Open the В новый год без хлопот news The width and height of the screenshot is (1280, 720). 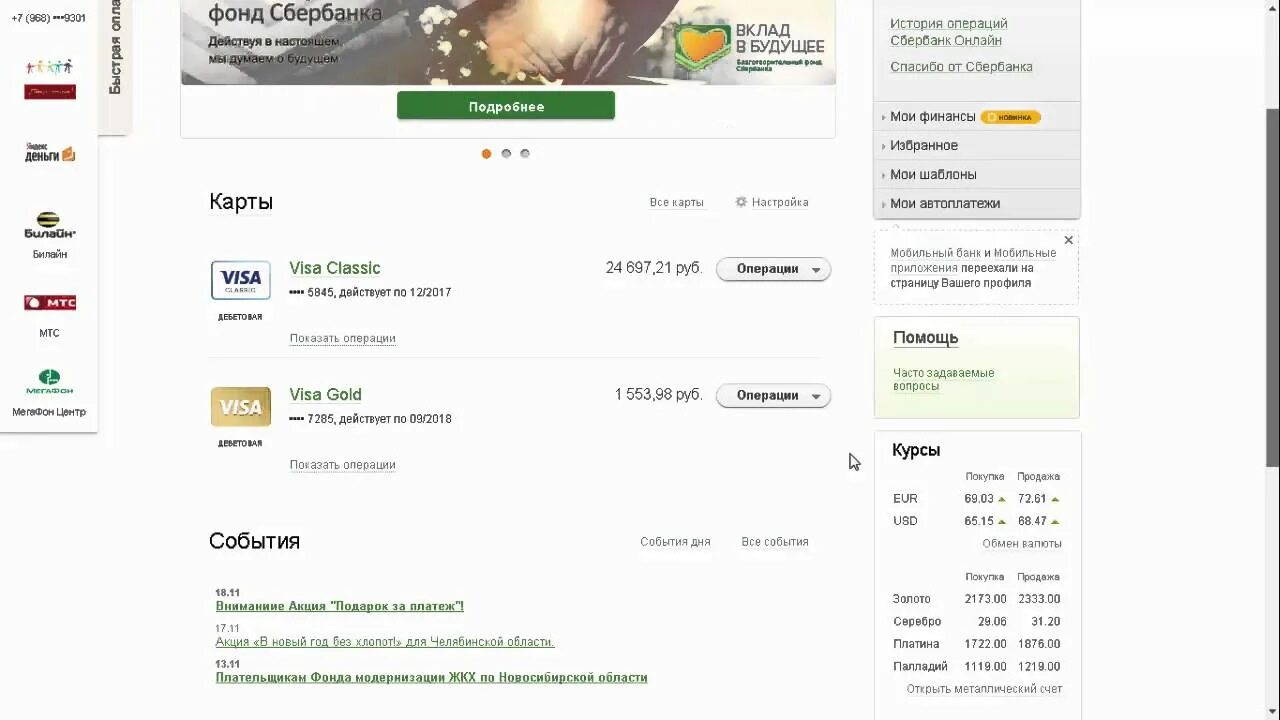pyautogui.click(x=385, y=642)
